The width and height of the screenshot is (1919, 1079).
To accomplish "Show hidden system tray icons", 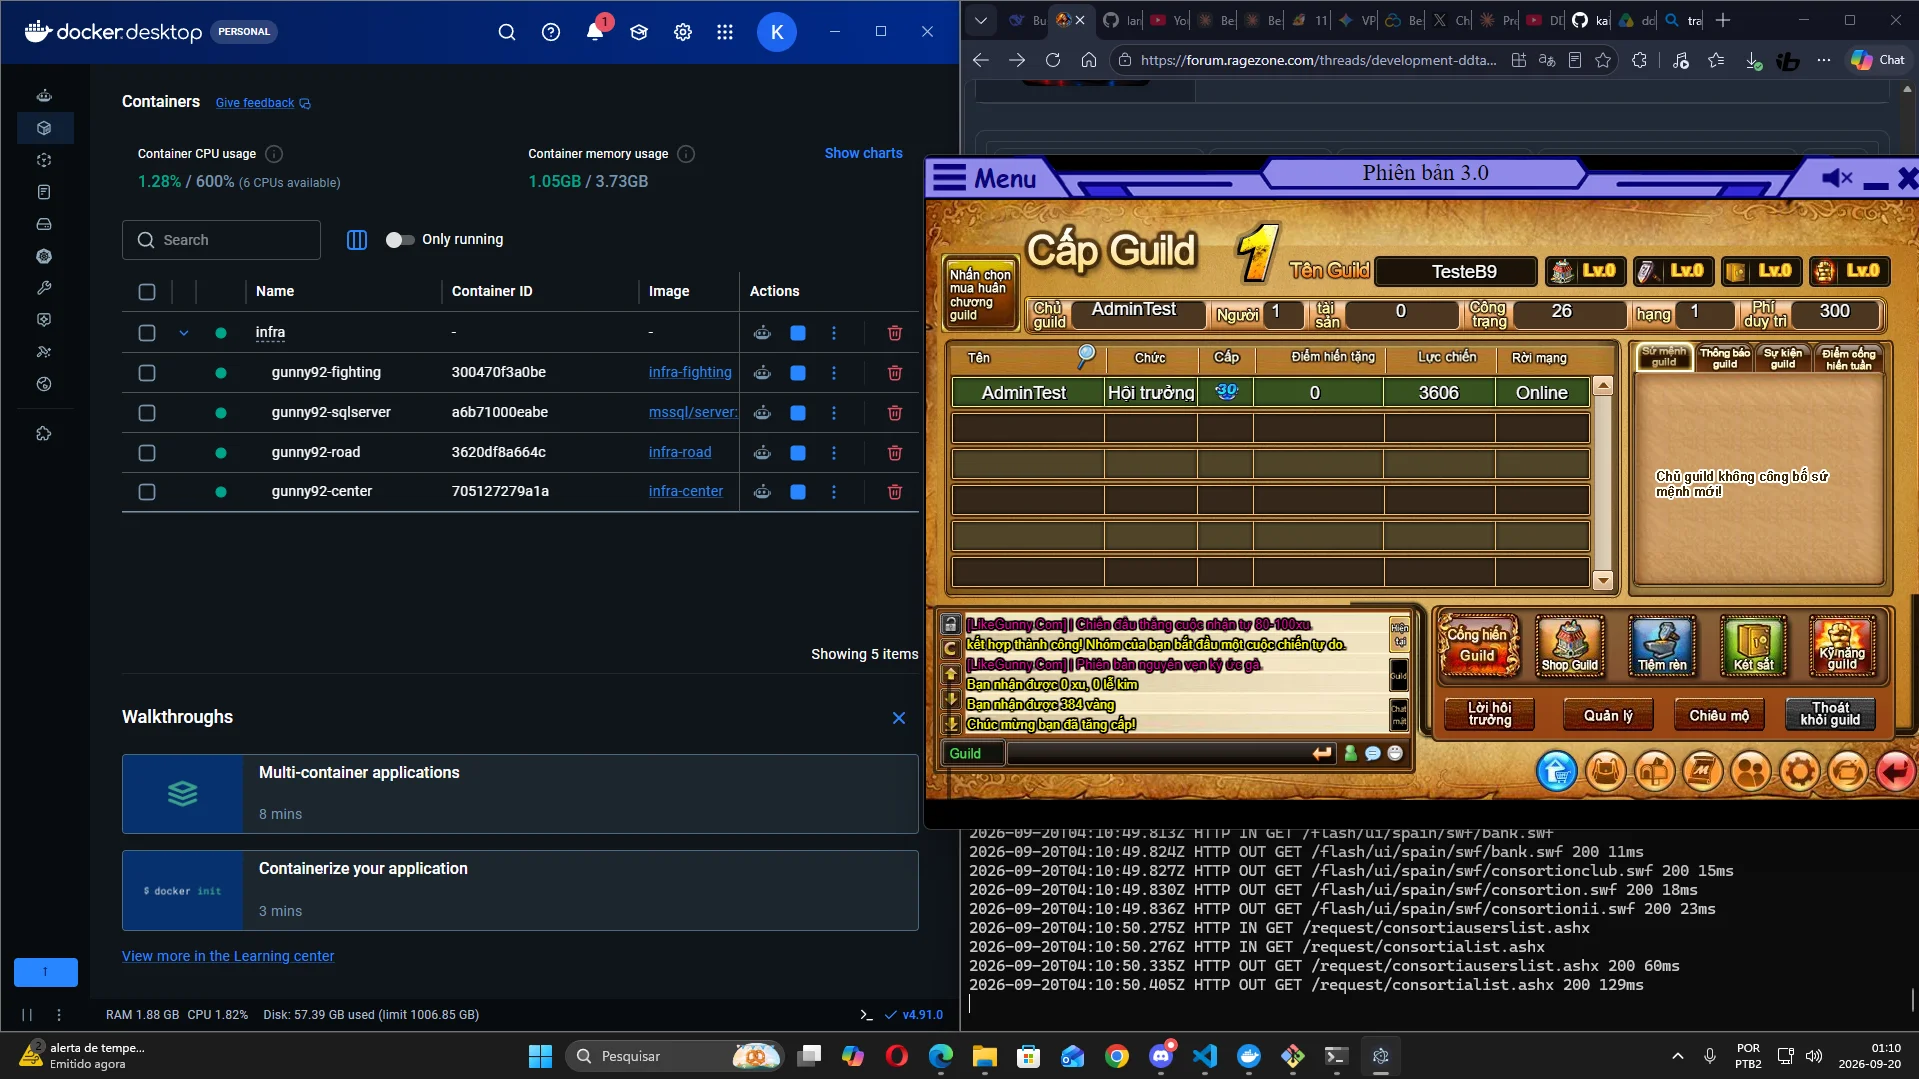I will tap(1678, 1056).
